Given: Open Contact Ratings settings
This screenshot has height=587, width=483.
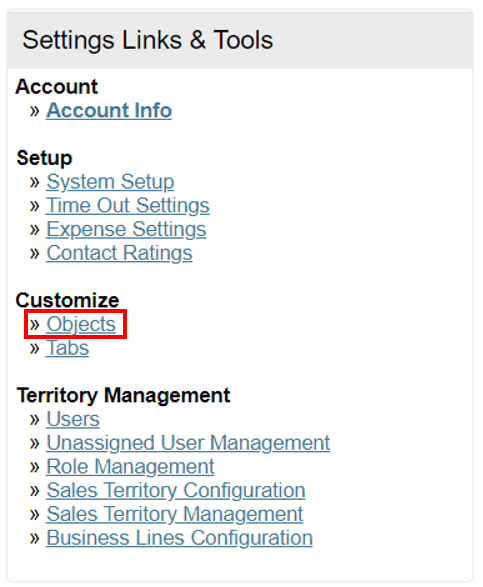Looking at the screenshot, I should pos(119,253).
